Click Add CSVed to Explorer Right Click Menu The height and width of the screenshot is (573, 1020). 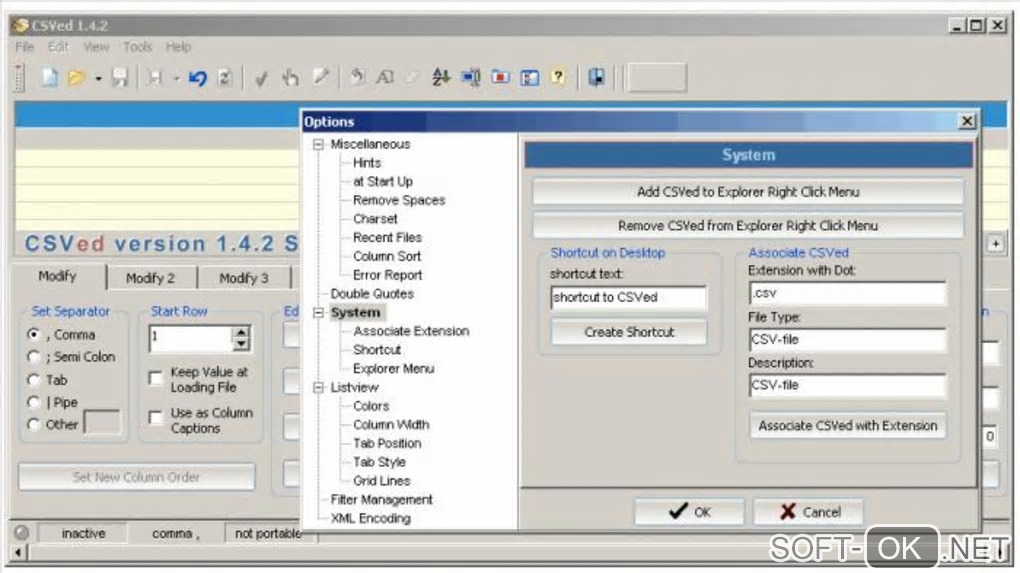[748, 192]
